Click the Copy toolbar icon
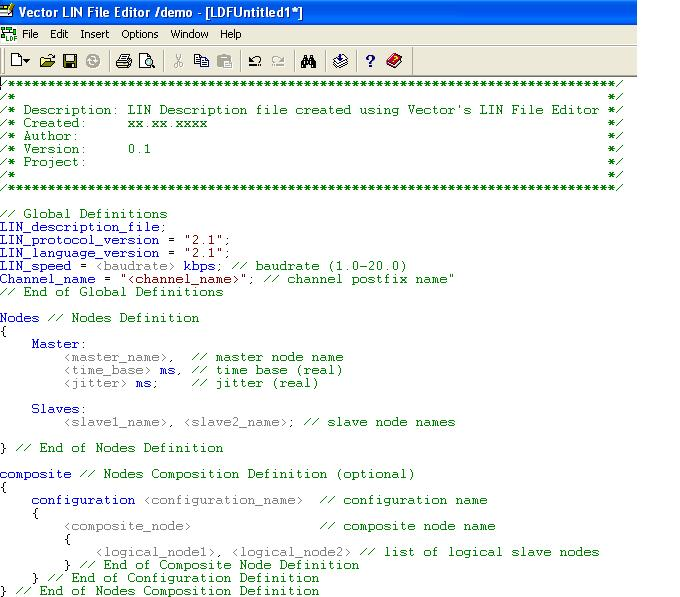Image resolution: width=680 pixels, height=597 pixels. tap(202, 61)
